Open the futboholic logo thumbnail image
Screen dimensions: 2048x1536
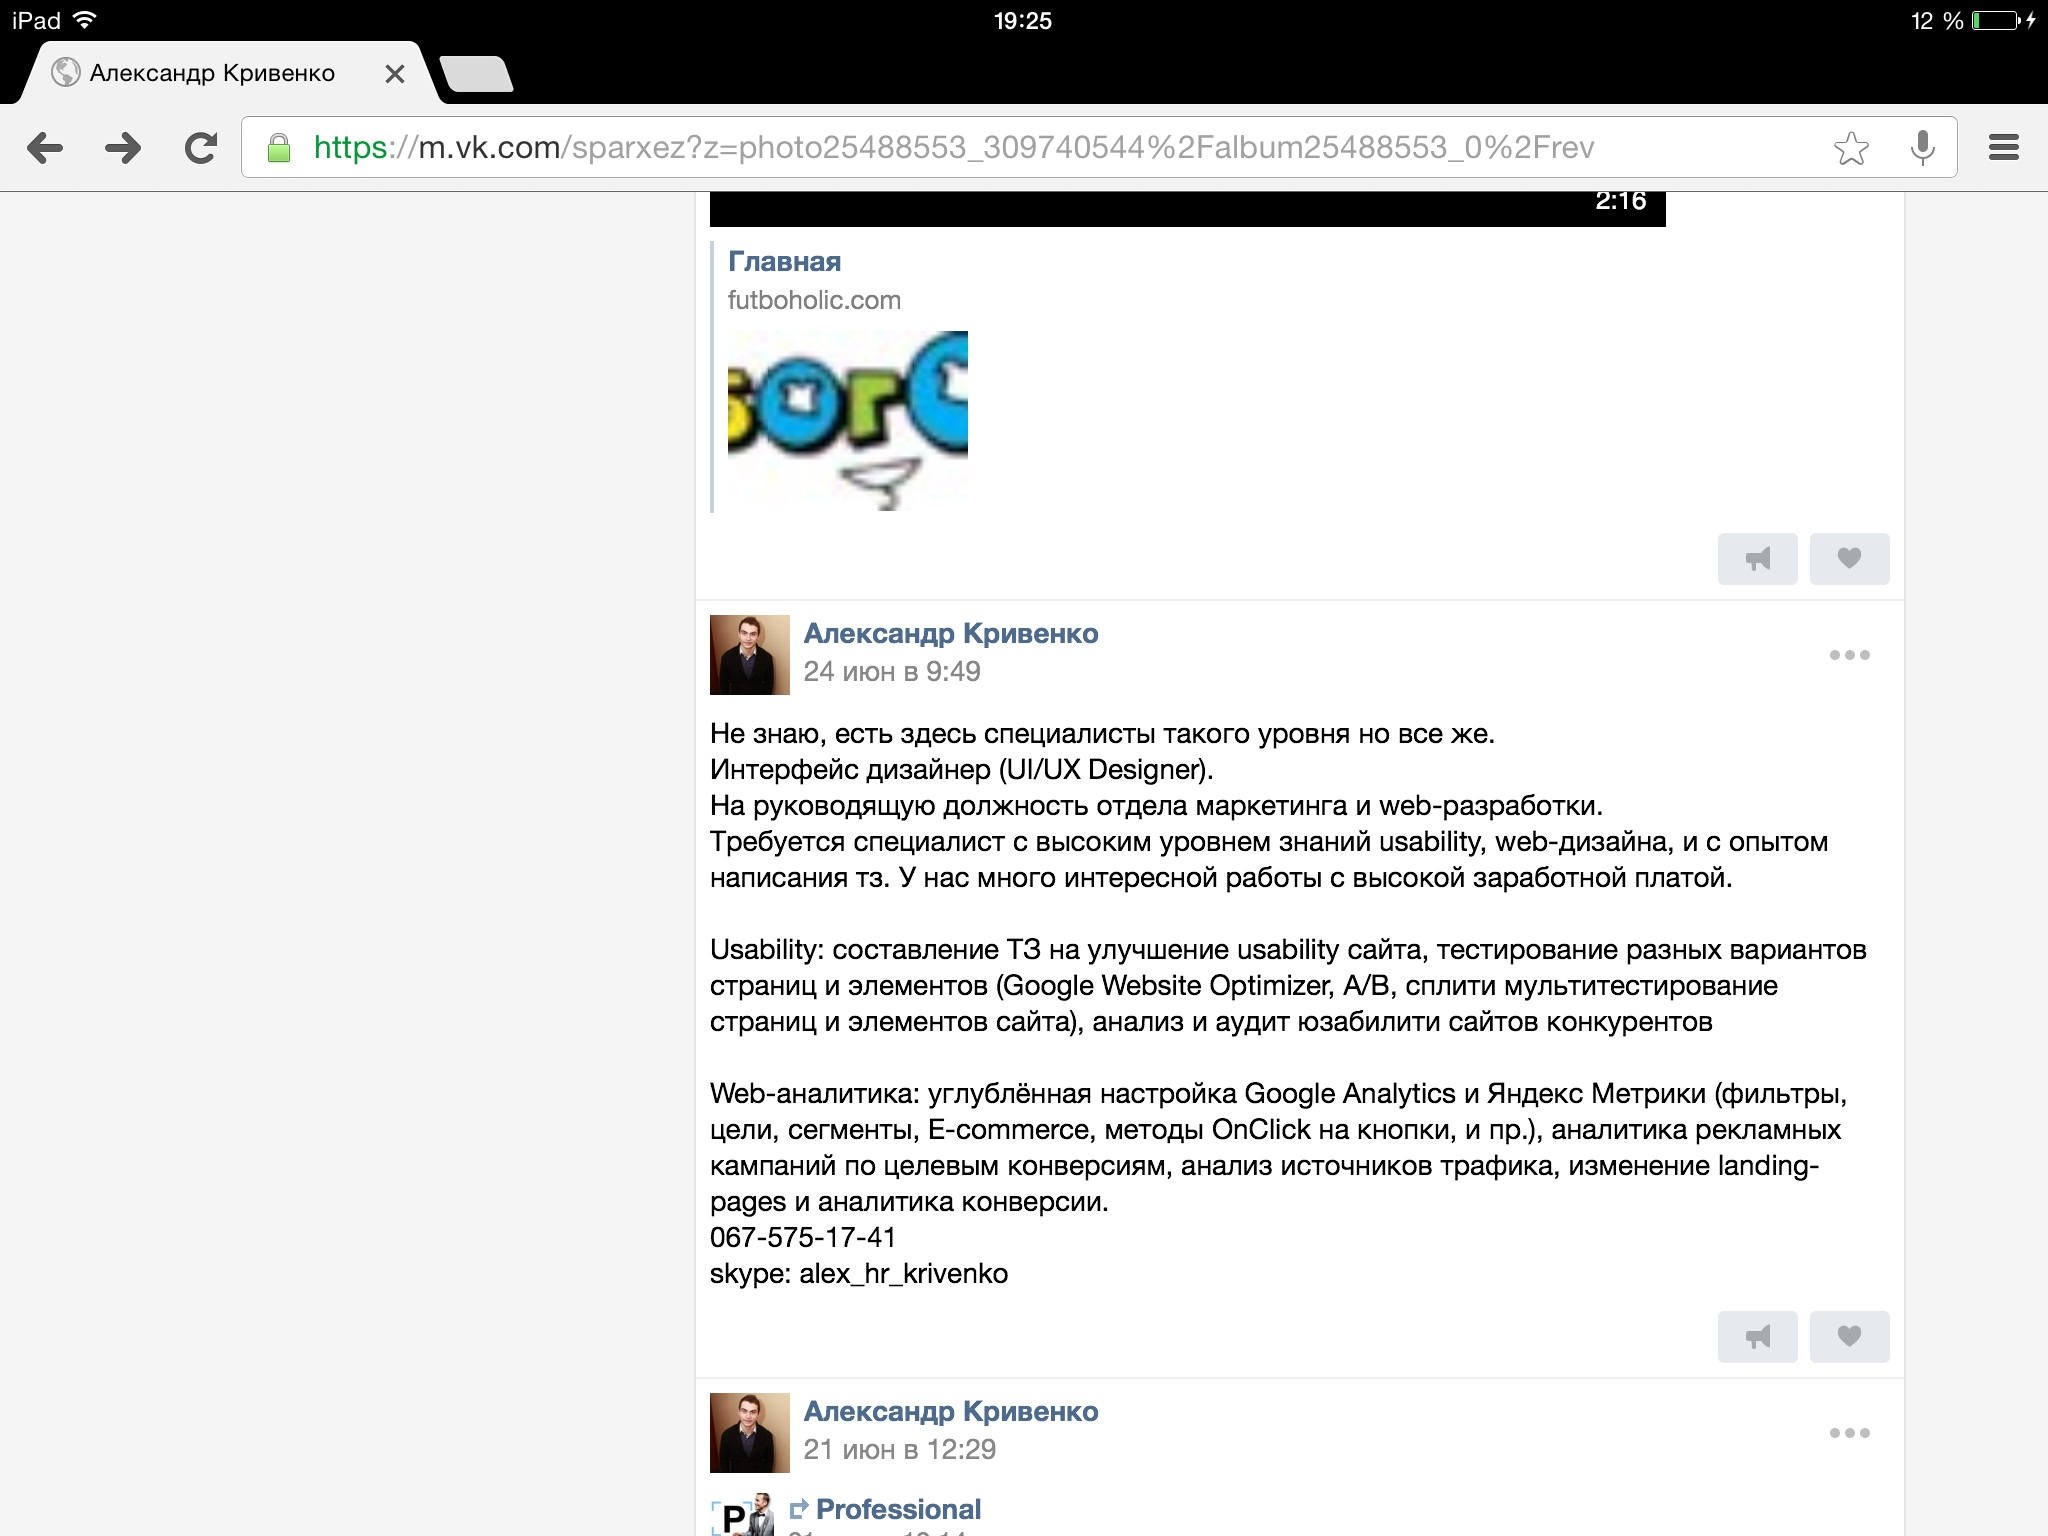(x=848, y=421)
